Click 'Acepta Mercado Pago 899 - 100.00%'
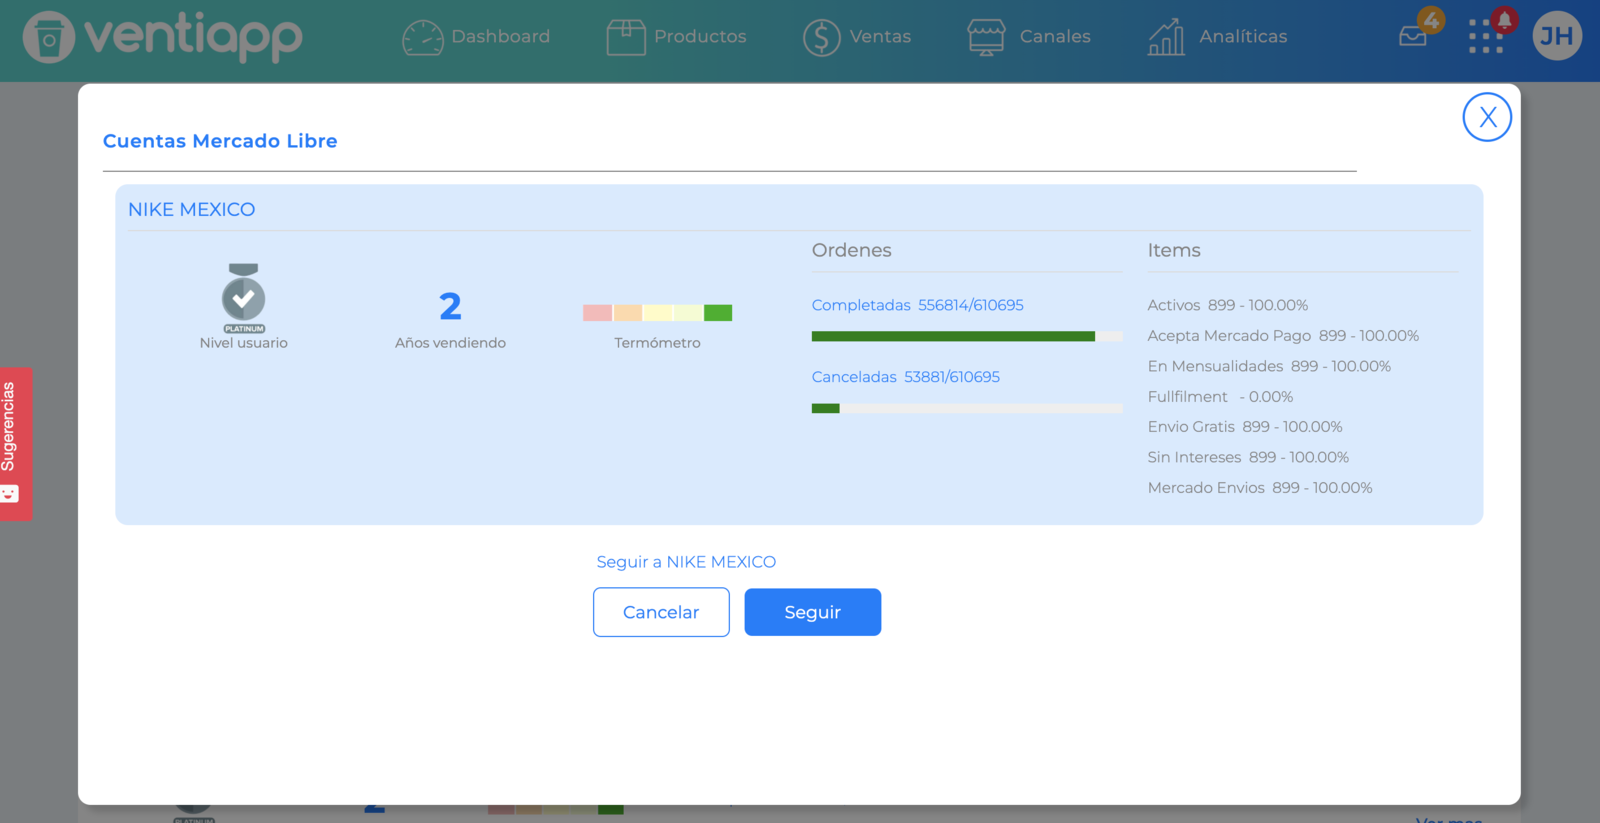Image resolution: width=1600 pixels, height=823 pixels. [1283, 336]
